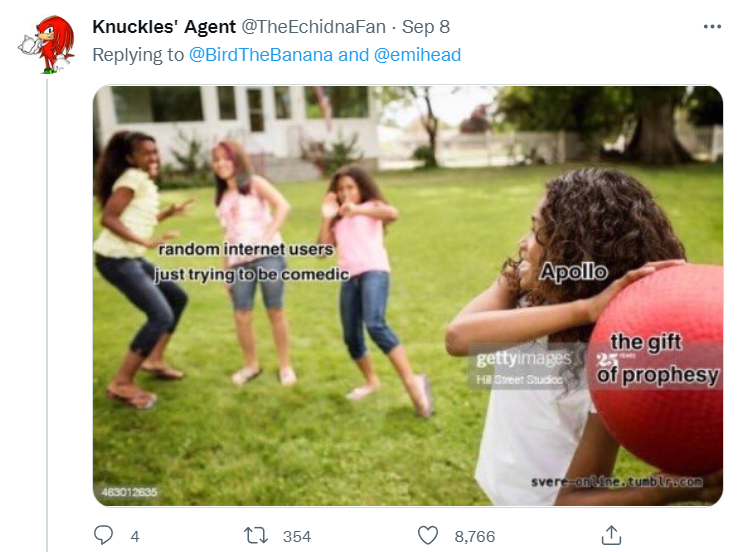Open the share upload icon
Viewport: 745px width, 552px height.
pyautogui.click(x=611, y=535)
